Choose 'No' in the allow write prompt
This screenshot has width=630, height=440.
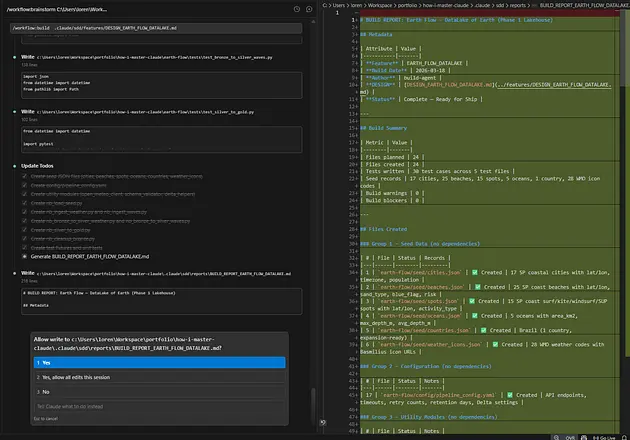point(160,392)
